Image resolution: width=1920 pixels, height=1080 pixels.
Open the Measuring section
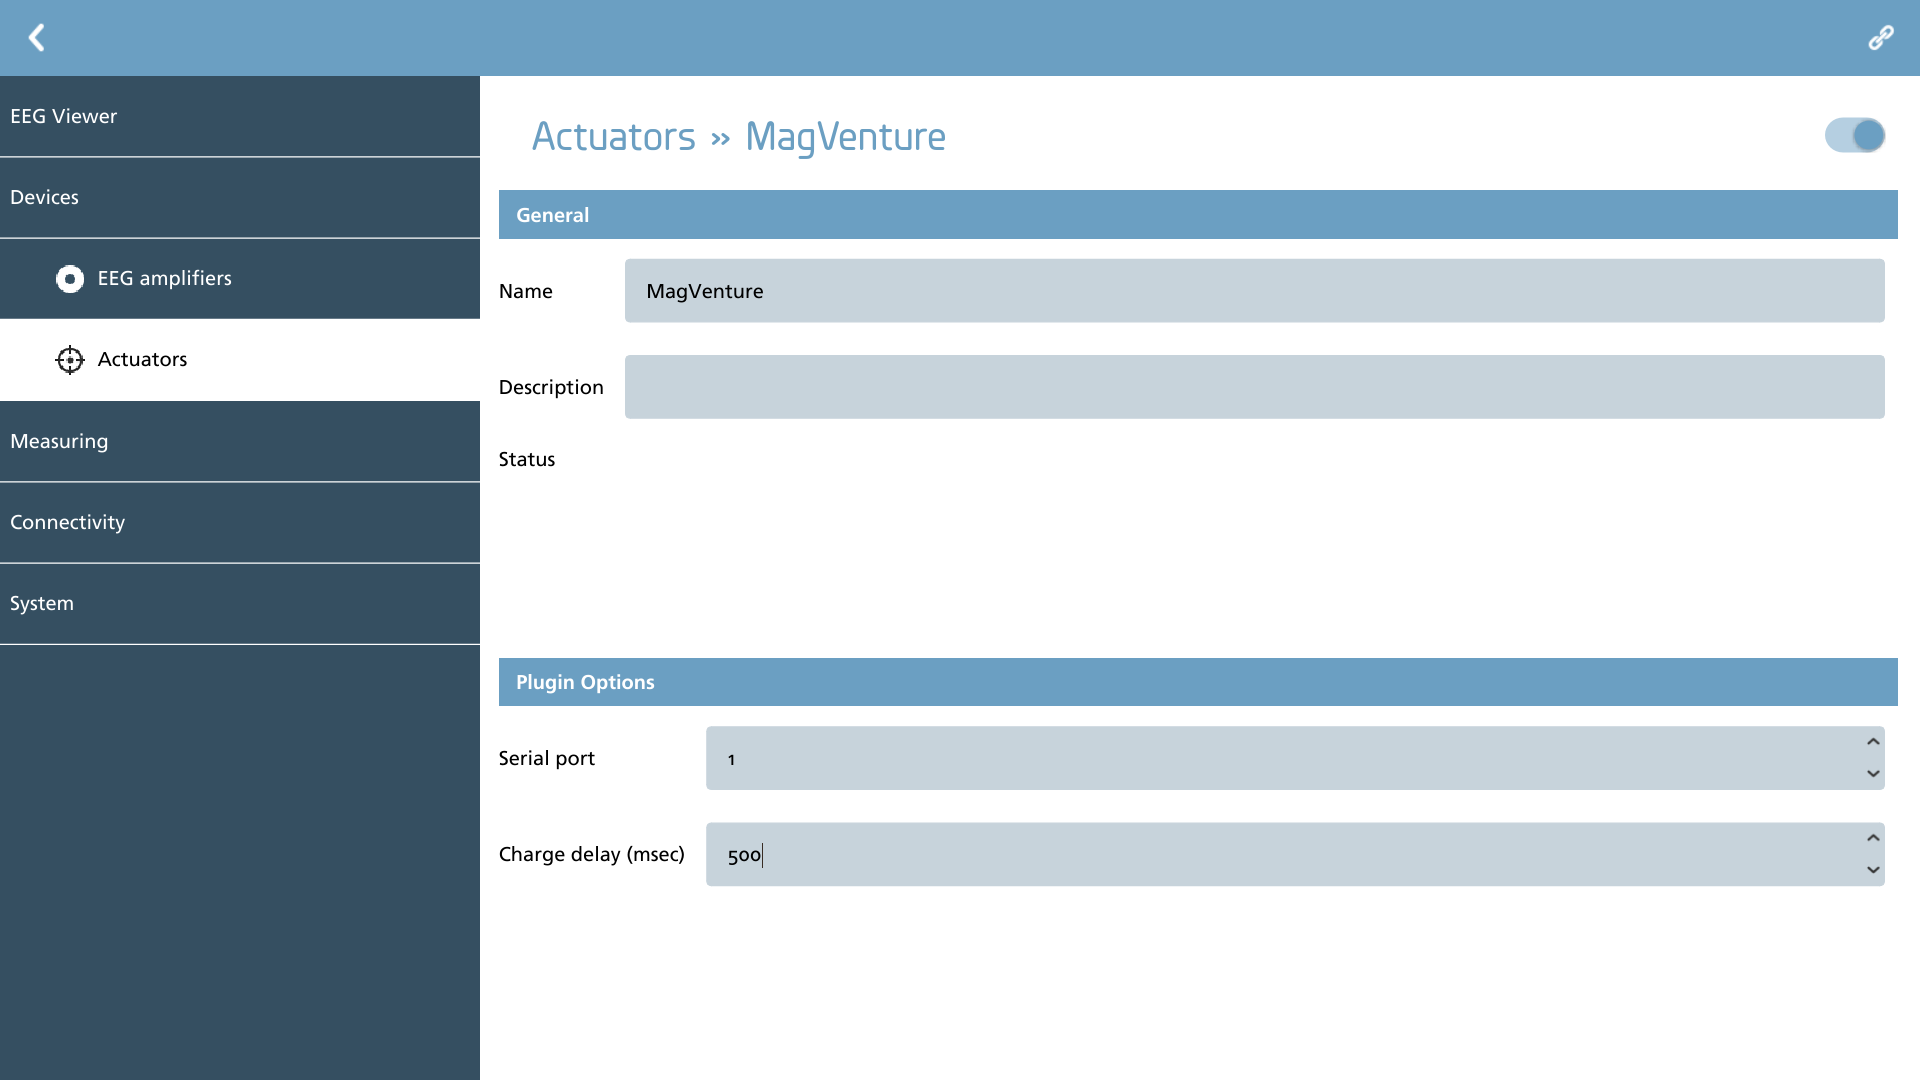pyautogui.click(x=240, y=441)
